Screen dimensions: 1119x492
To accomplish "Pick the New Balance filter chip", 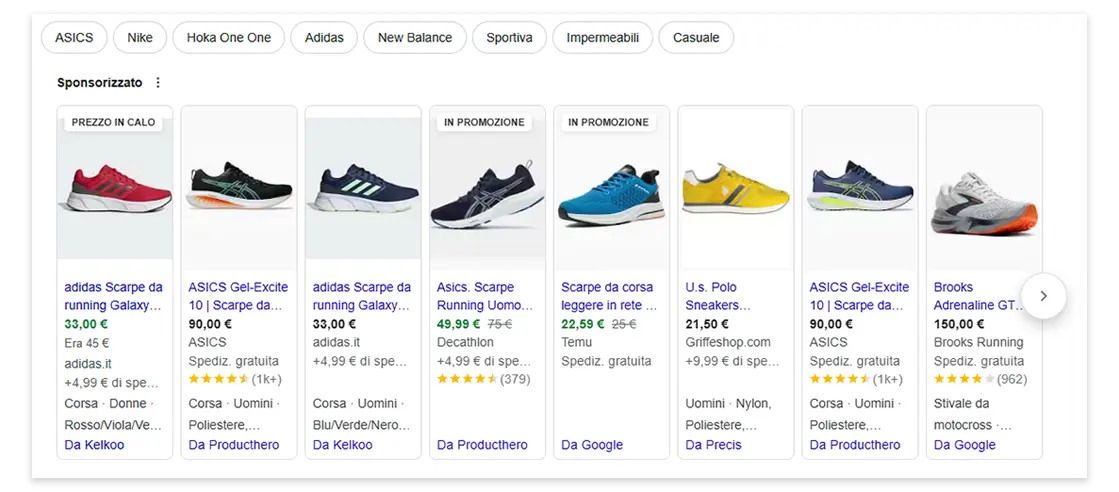I will [x=415, y=38].
